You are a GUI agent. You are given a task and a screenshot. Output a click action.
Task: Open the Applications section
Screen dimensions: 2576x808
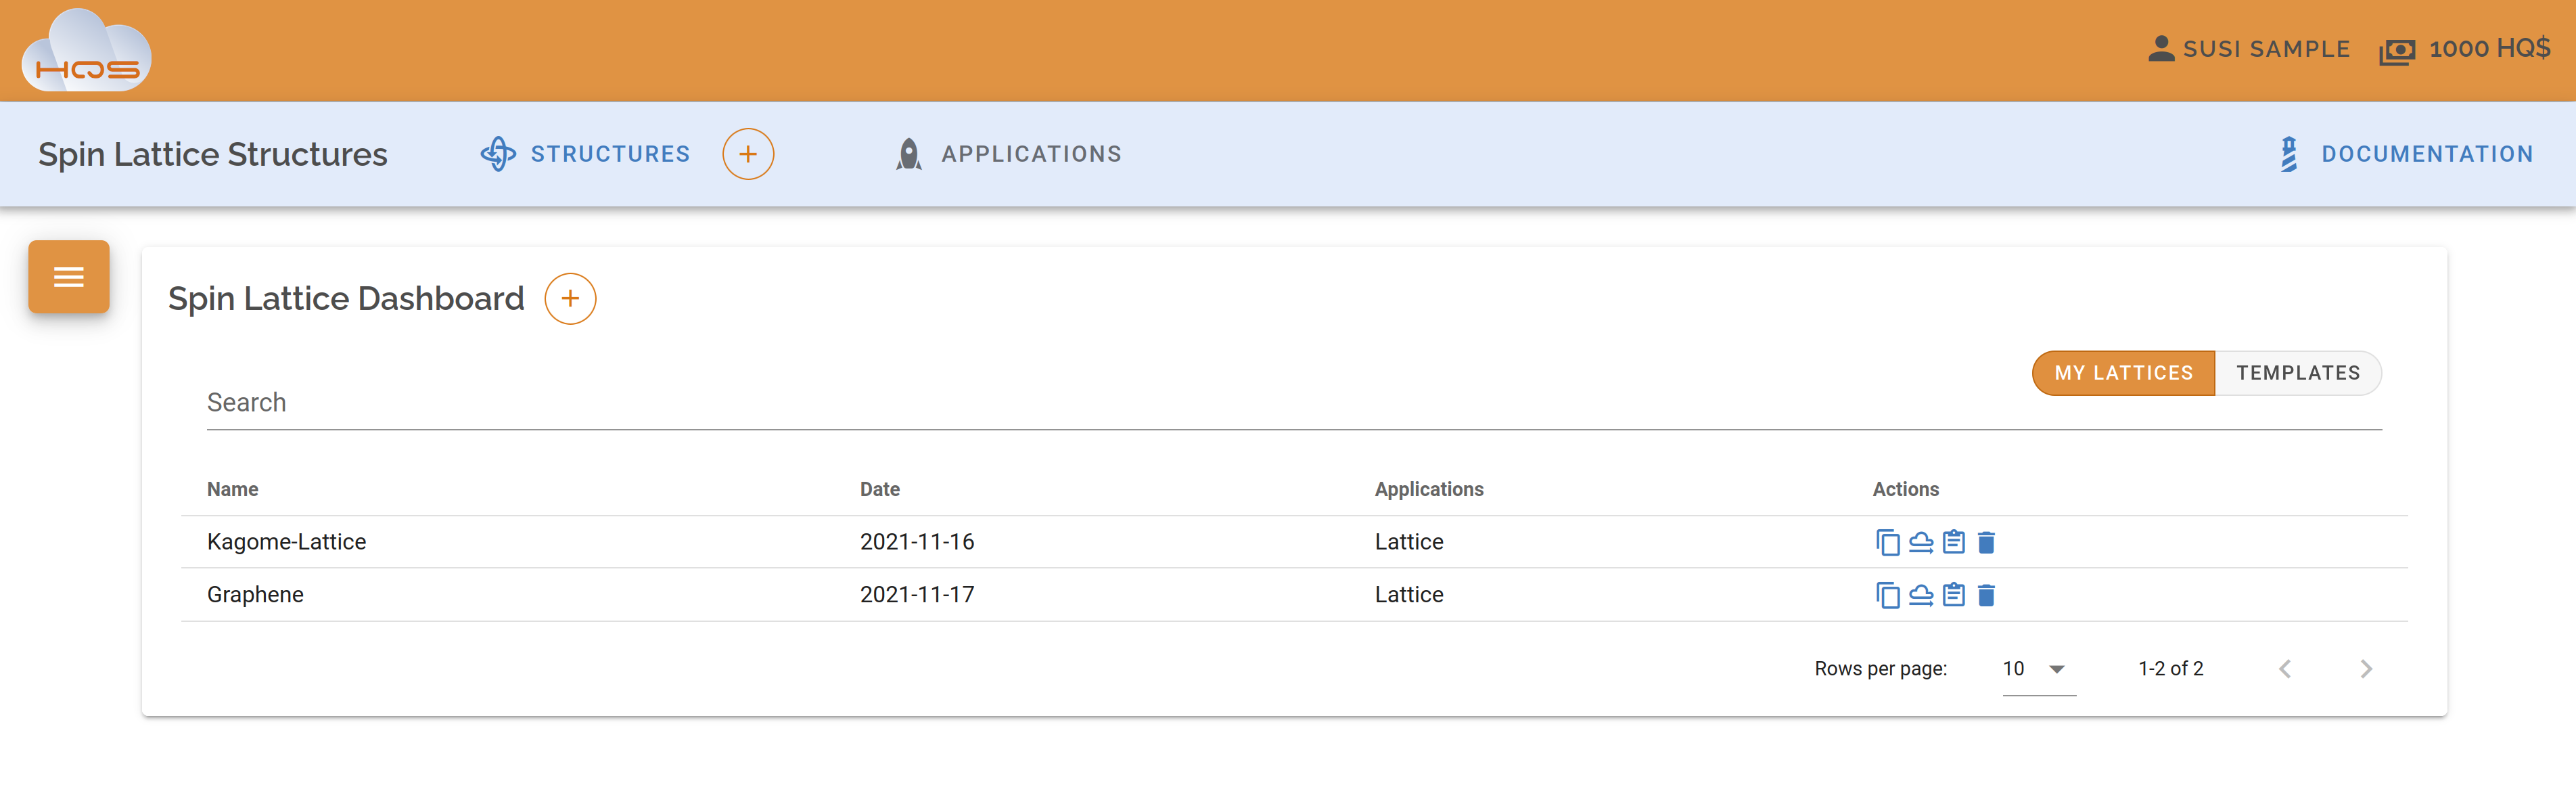(x=1031, y=154)
